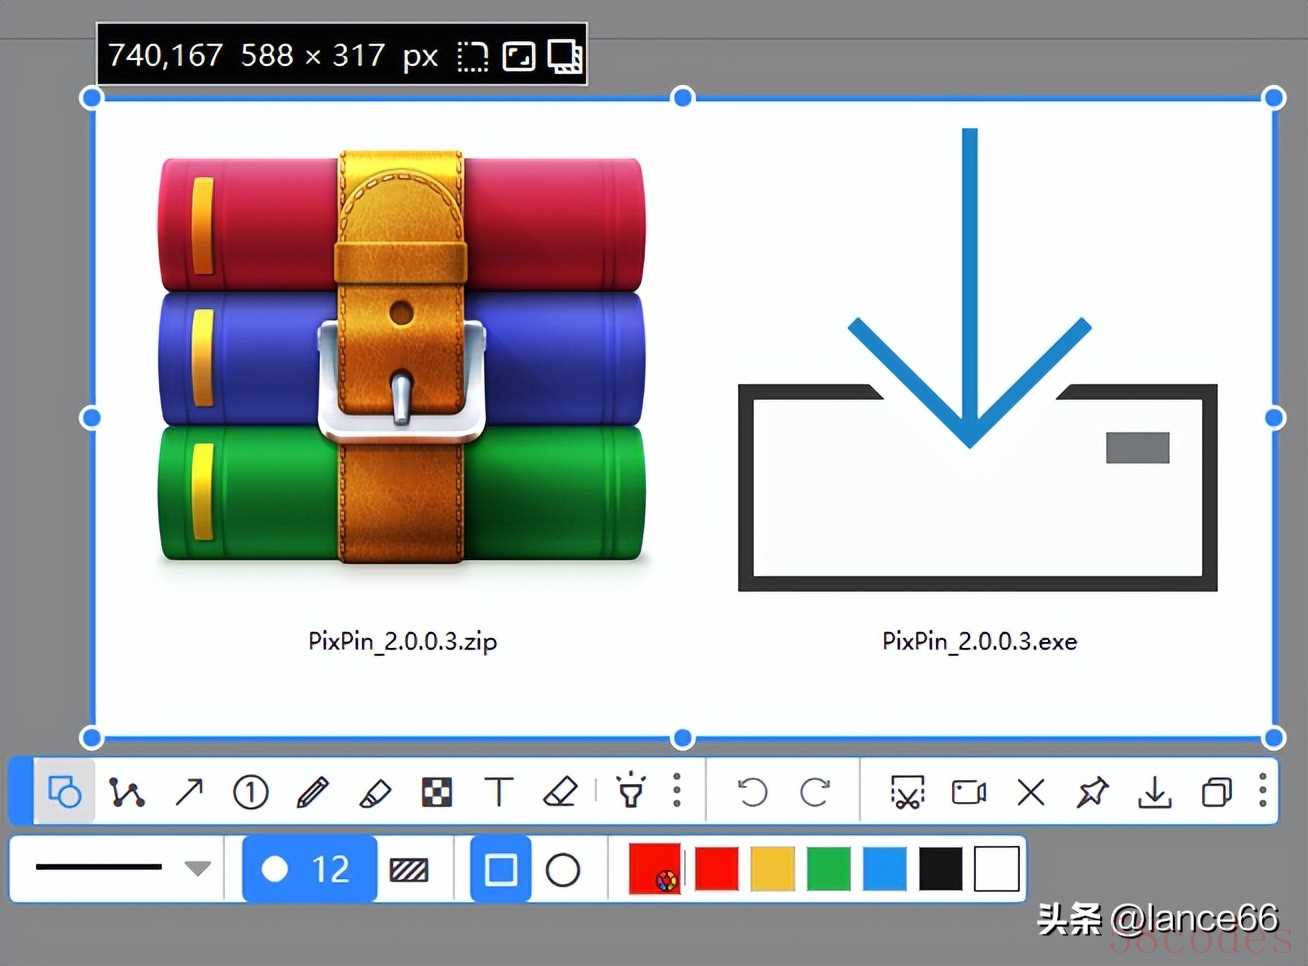Pick the pencil freehand tool
The width and height of the screenshot is (1308, 966).
click(313, 792)
